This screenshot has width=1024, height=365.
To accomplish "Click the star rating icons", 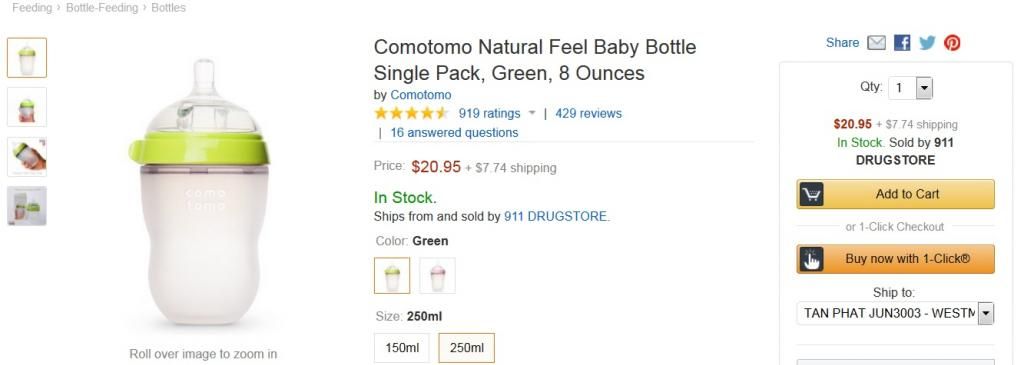I will [x=411, y=114].
